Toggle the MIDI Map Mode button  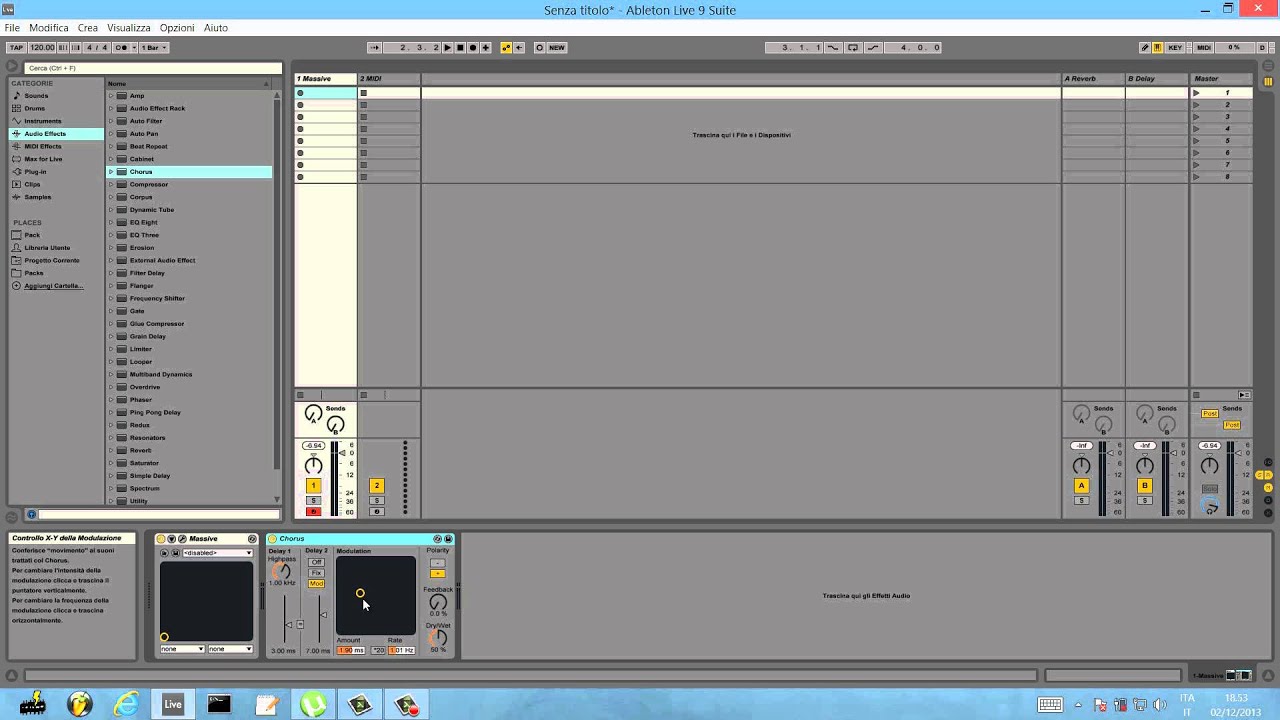pyautogui.click(x=1204, y=47)
